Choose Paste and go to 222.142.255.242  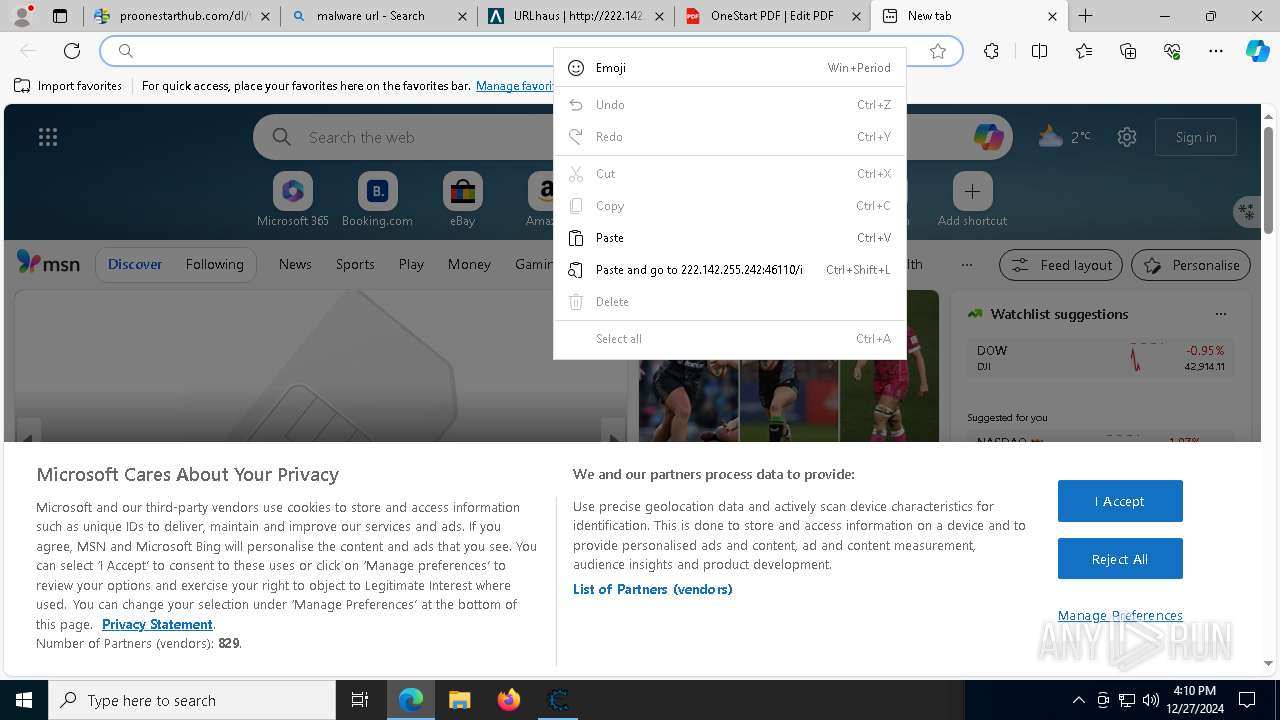(730, 270)
